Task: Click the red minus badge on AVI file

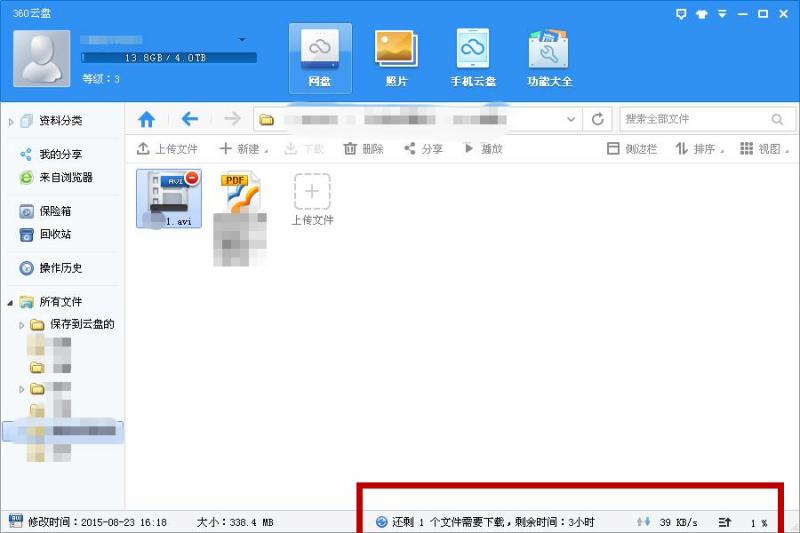Action: [x=192, y=177]
